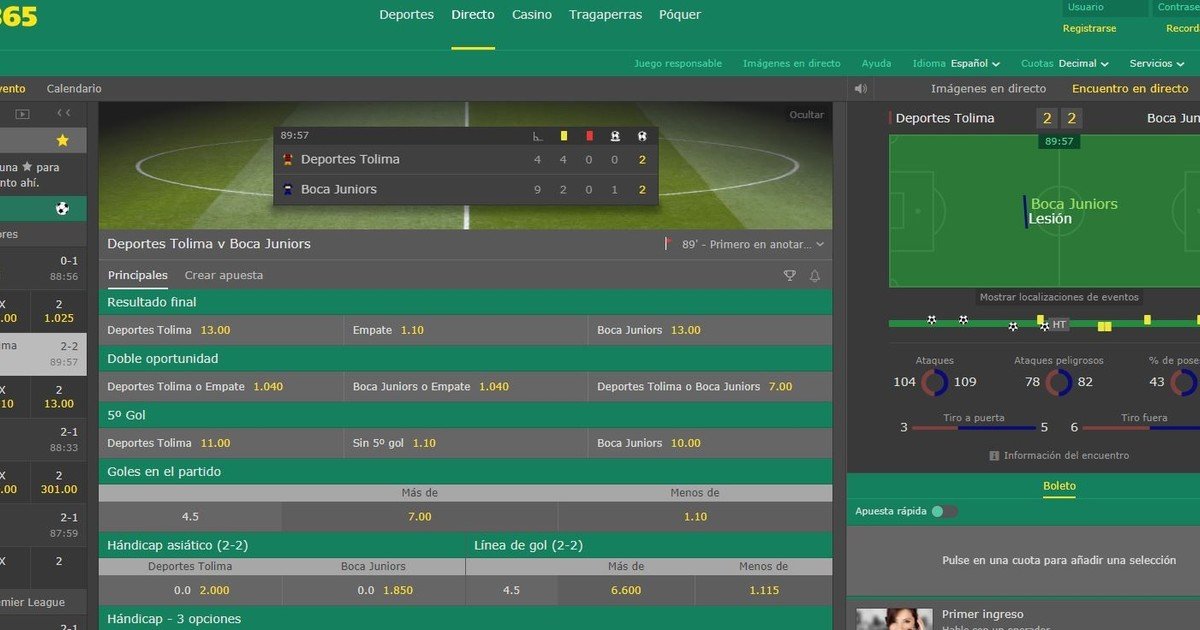Click the yellow star favorites icon
The height and width of the screenshot is (630, 1200).
[x=63, y=141]
